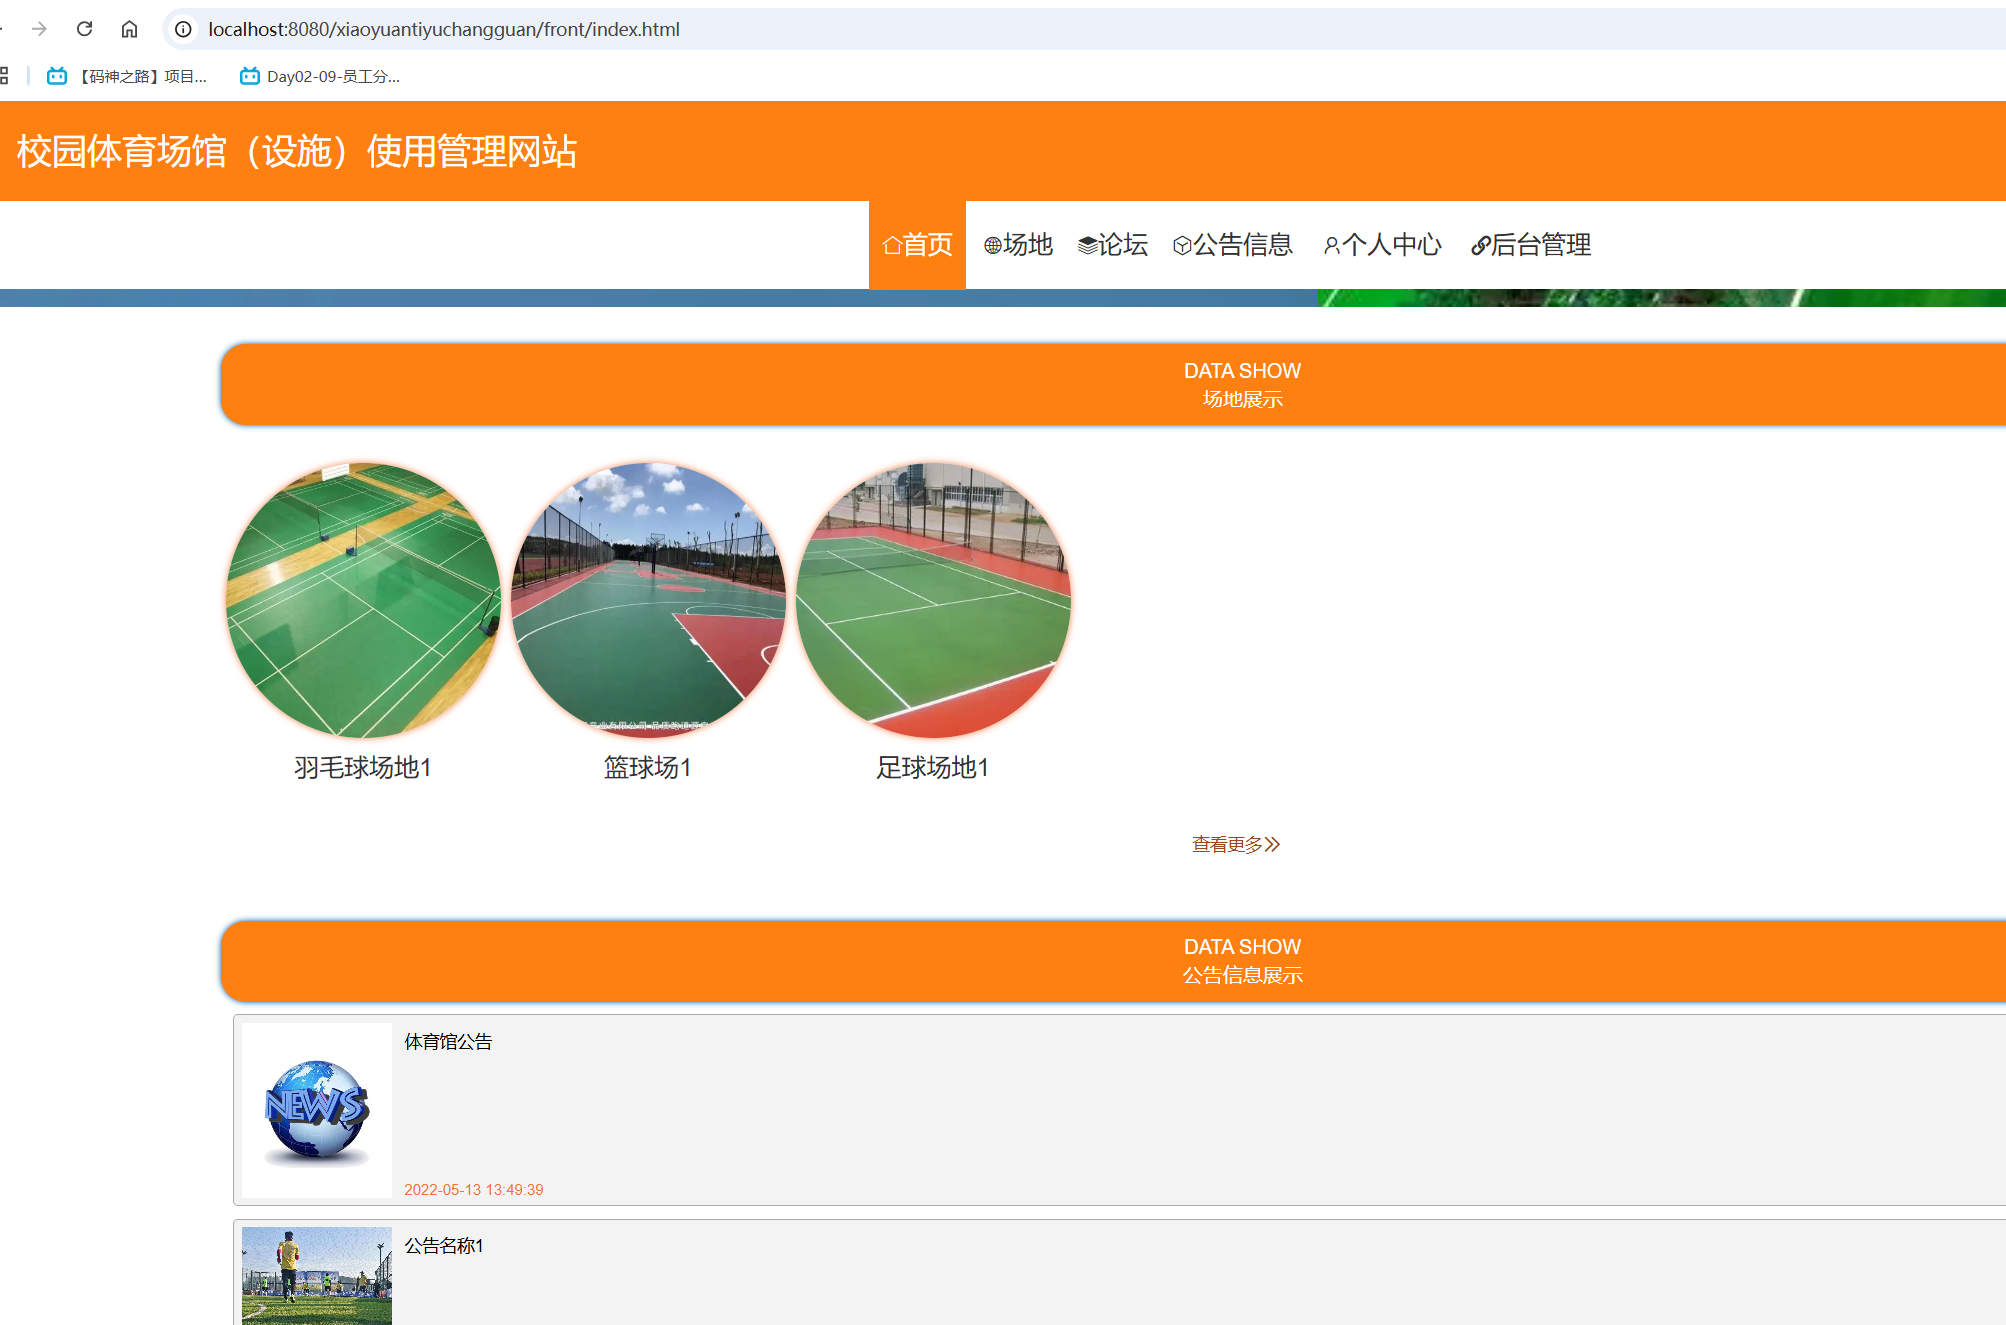The image size is (2006, 1325).
Task: Click the 足球场地1 label
Action: coord(933,767)
